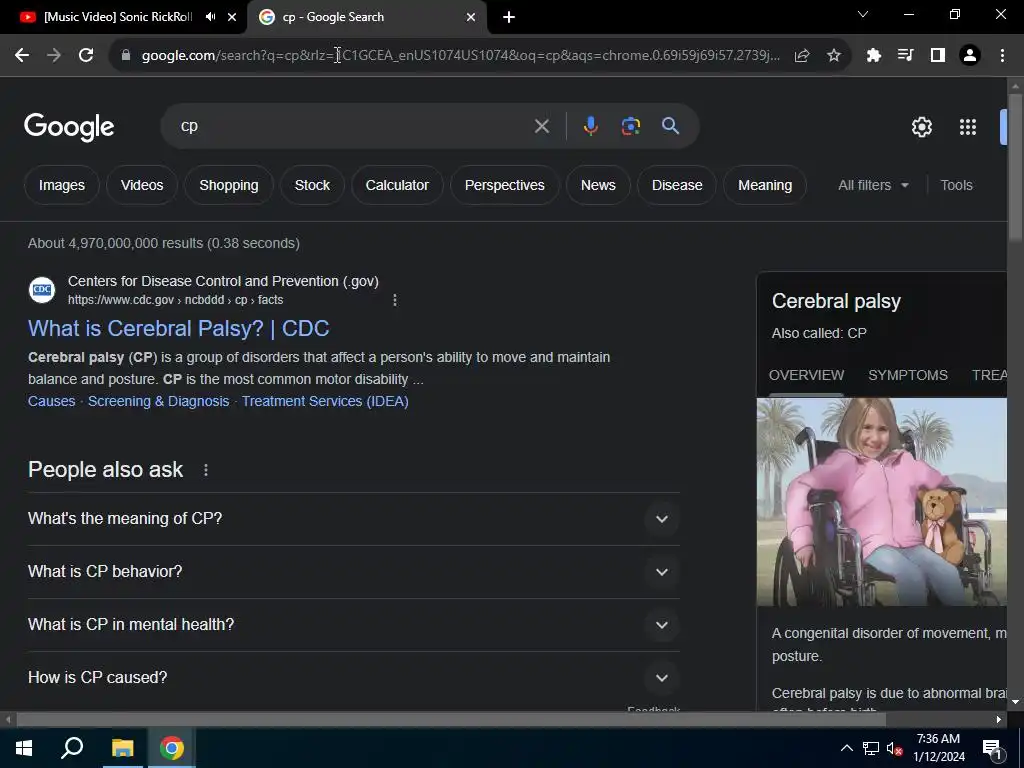Viewport: 1024px width, 768px height.
Task: Start a voice search with the microphone icon
Action: (590, 126)
